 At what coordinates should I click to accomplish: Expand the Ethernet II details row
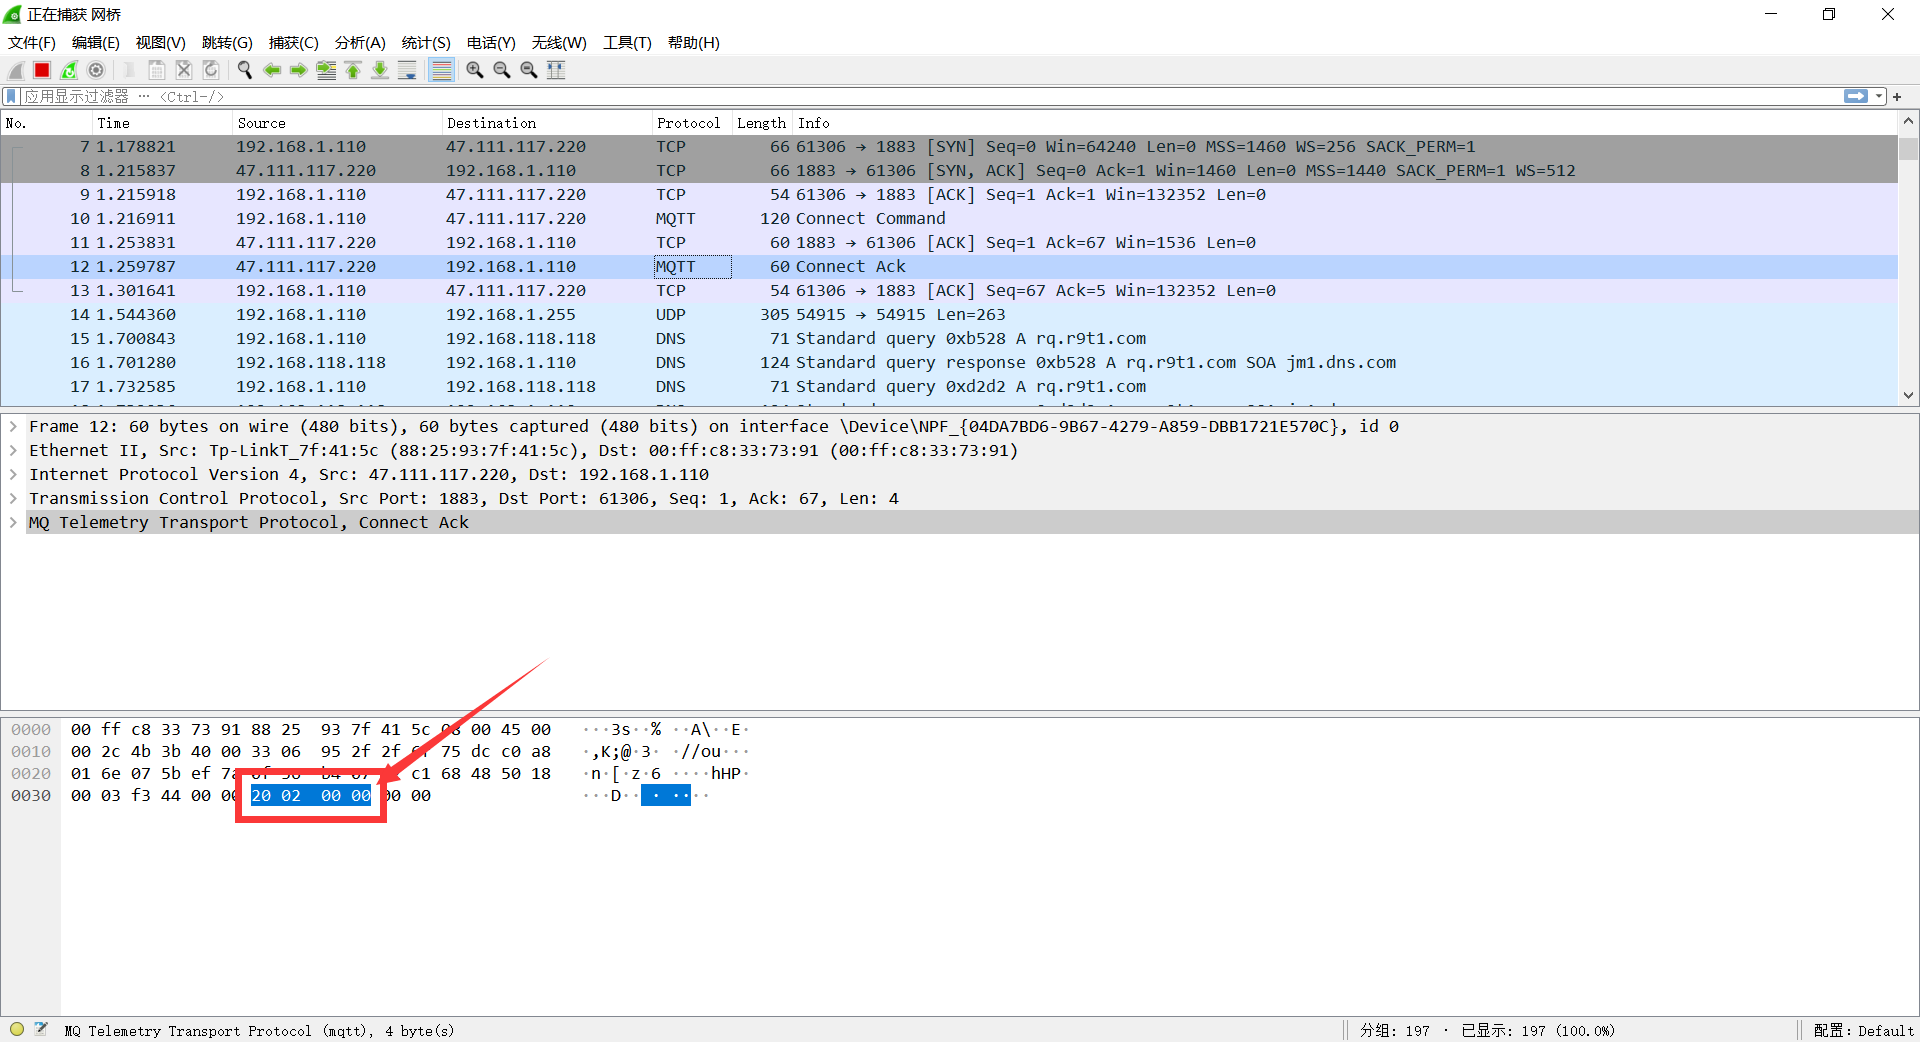[13, 450]
